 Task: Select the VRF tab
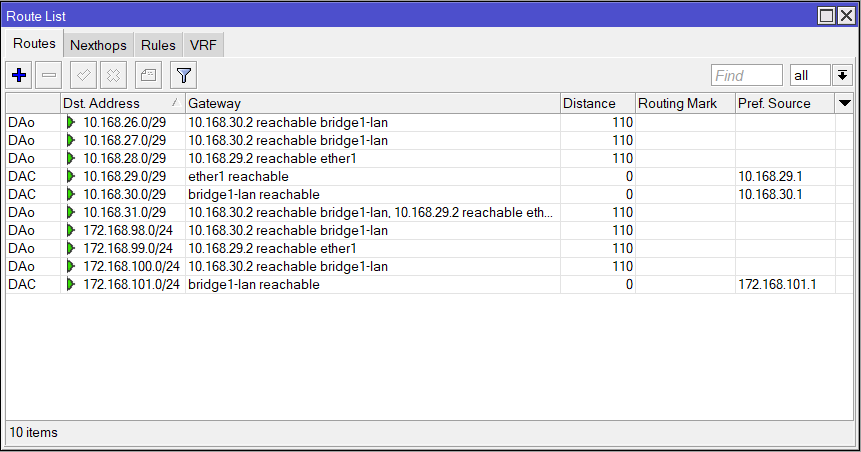coord(204,45)
